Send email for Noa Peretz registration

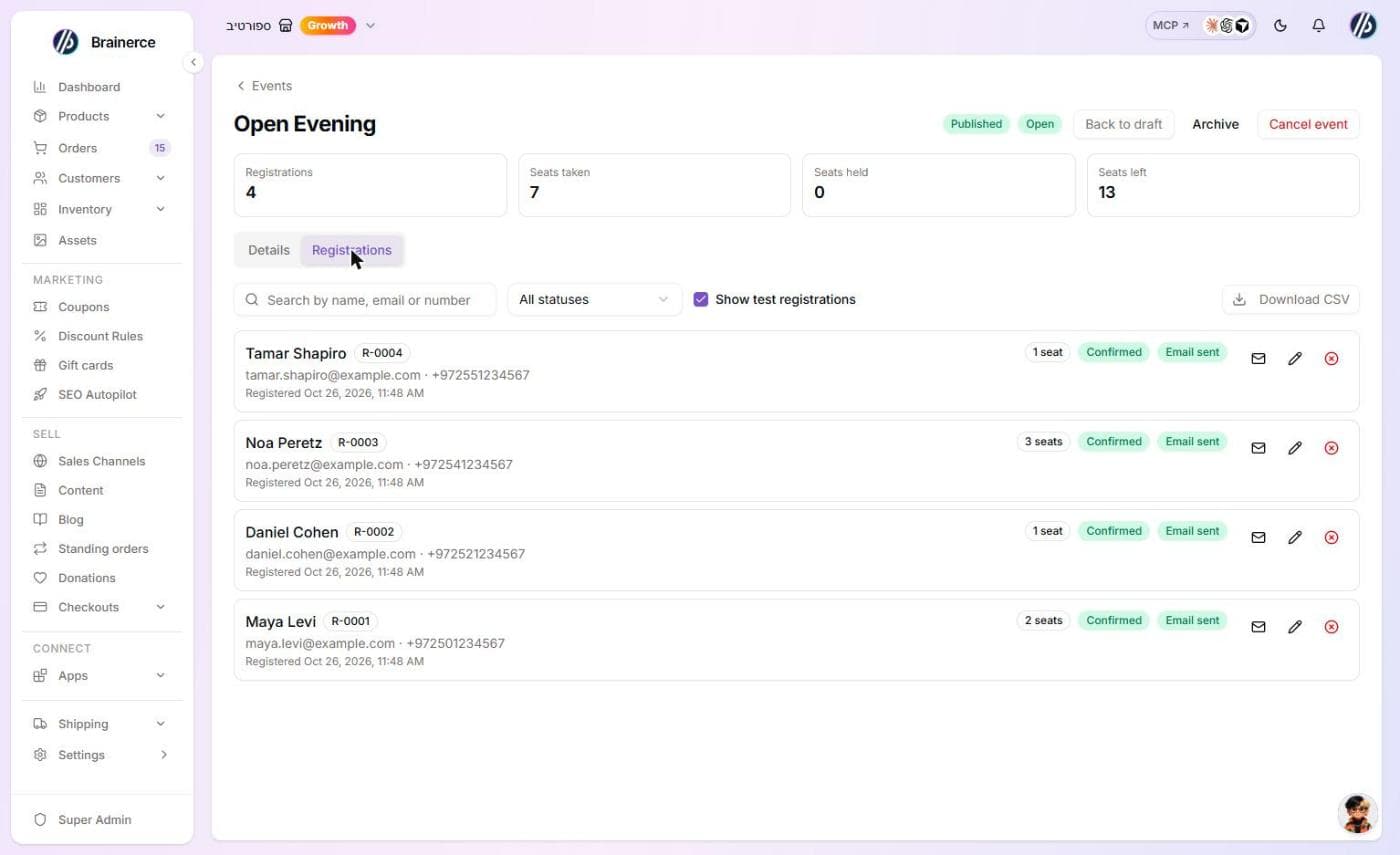[x=1258, y=448]
